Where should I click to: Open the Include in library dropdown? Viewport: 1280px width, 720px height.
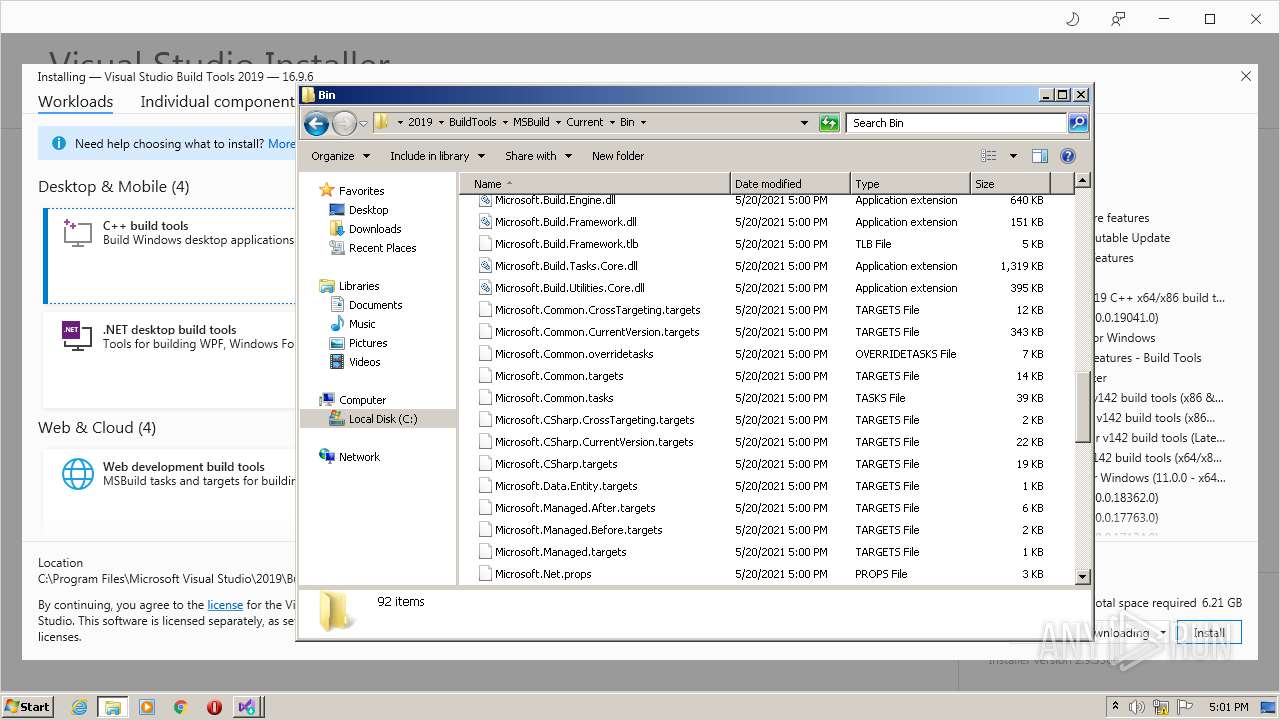click(437, 156)
